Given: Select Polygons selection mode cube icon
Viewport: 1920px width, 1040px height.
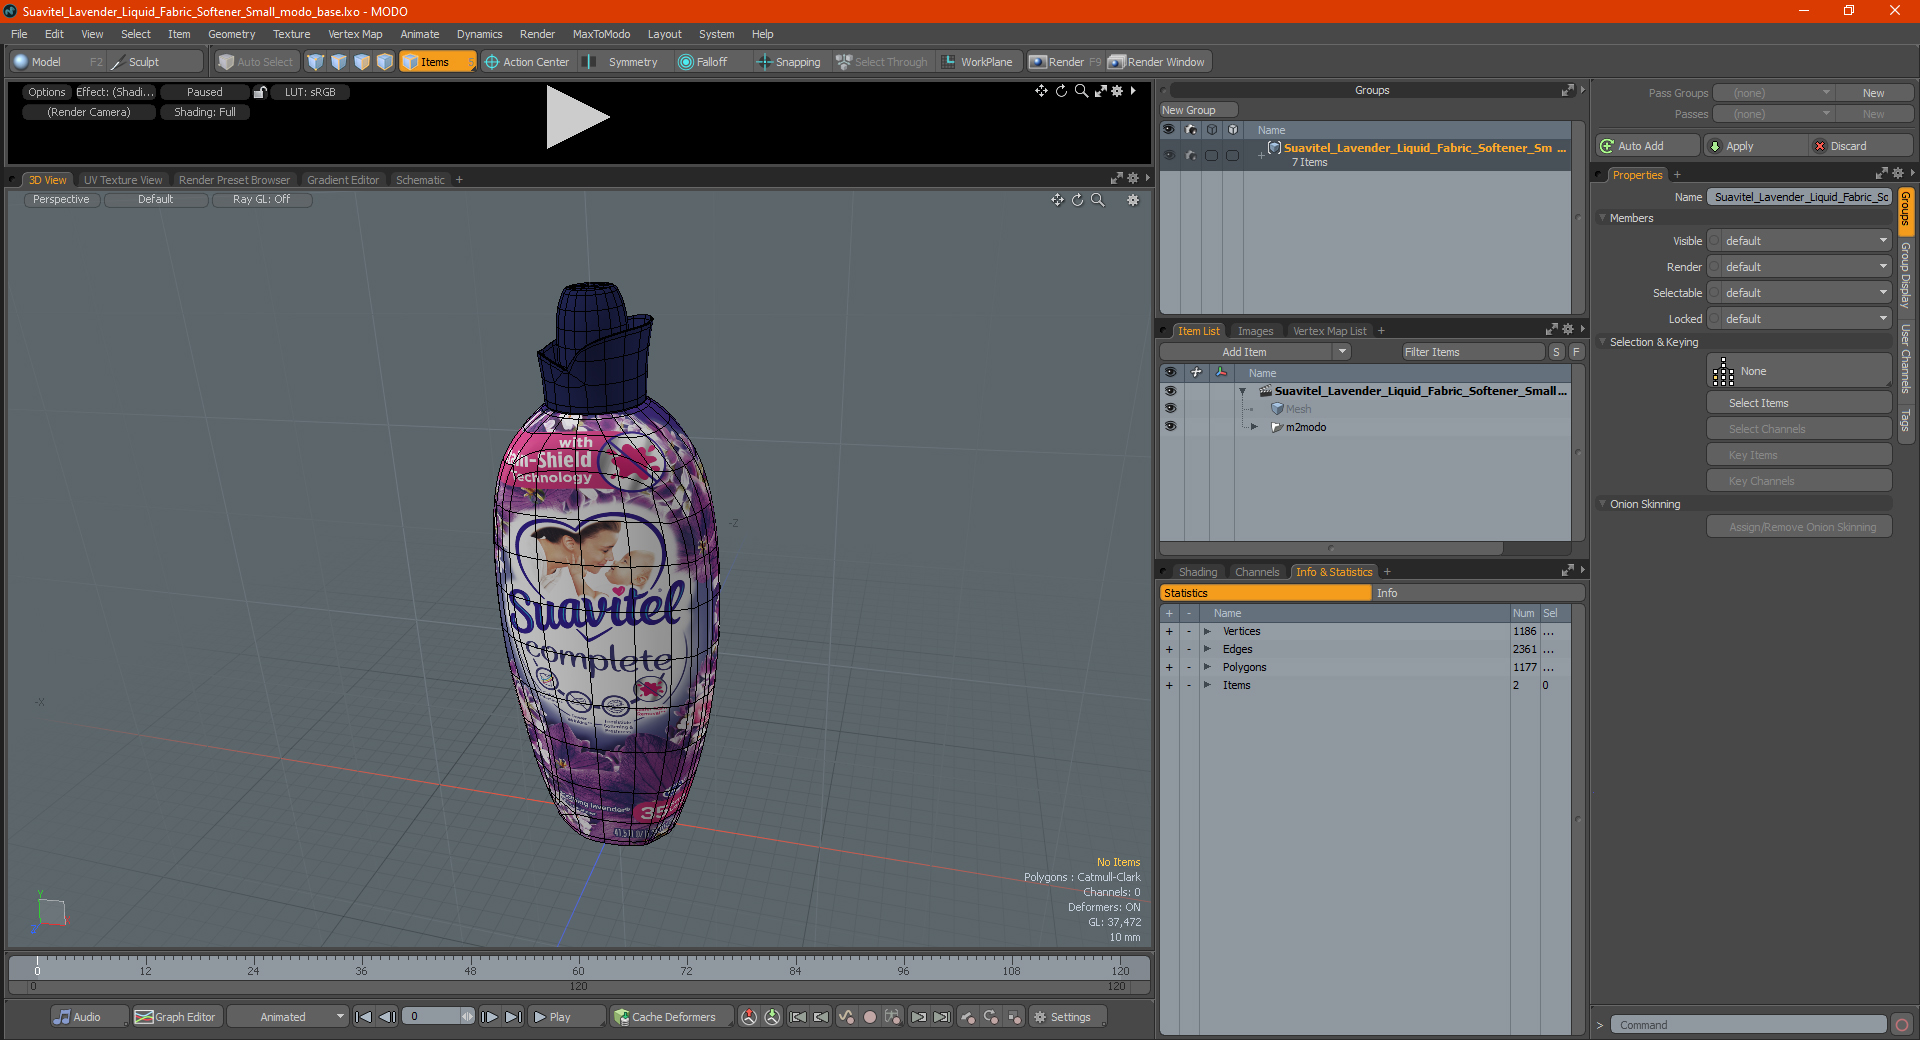Looking at the screenshot, I should 362,62.
